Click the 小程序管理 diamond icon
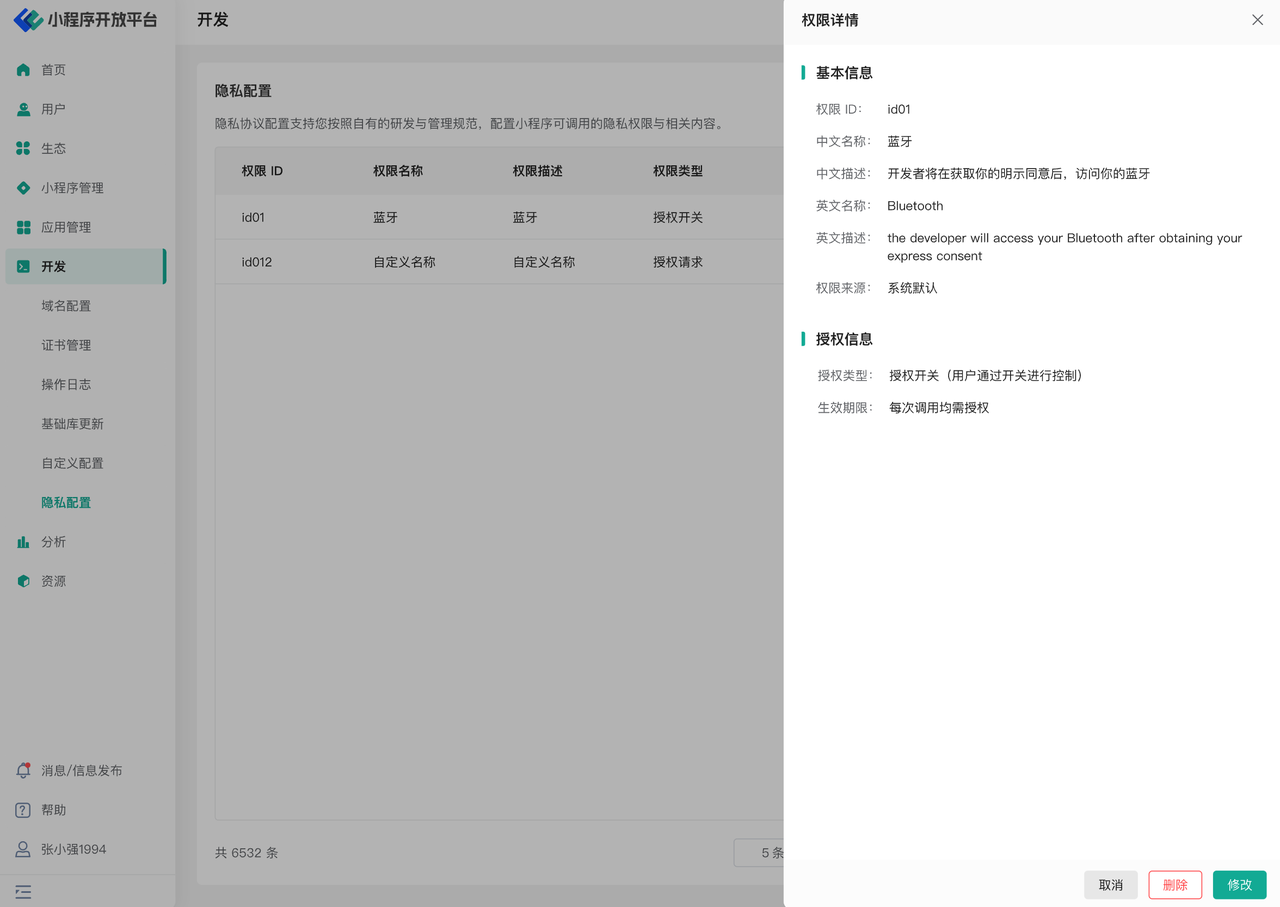This screenshot has height=907, width=1280. [x=23, y=188]
